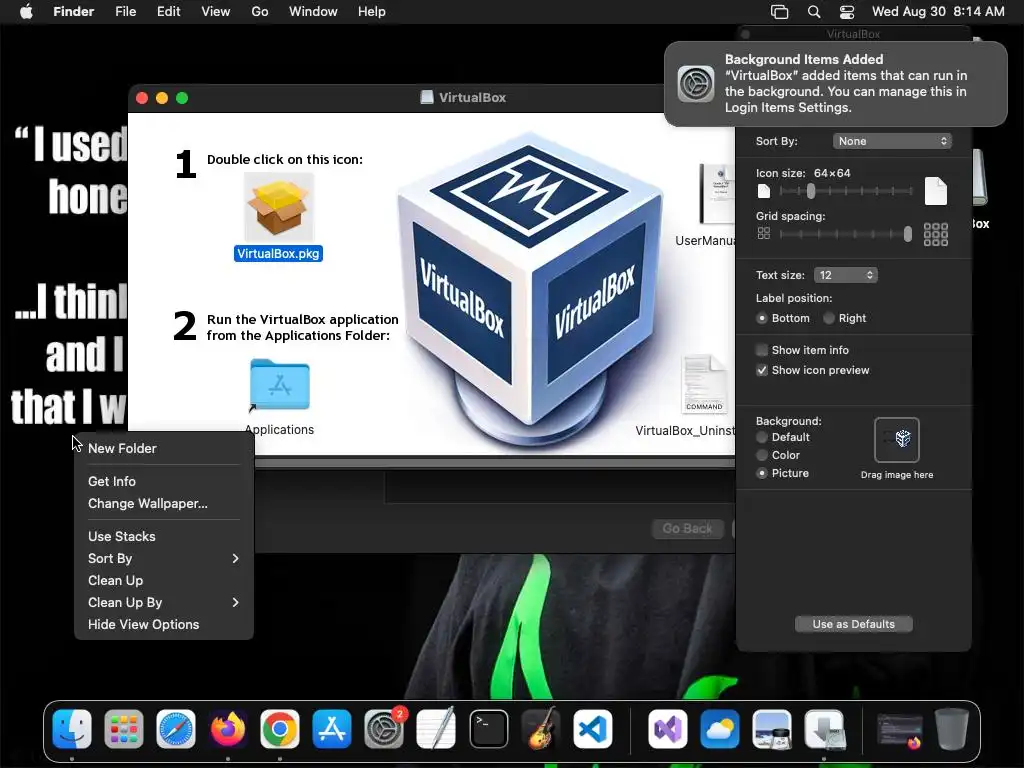This screenshot has height=768, width=1024.
Task: Open the App Store from the Dock
Action: [x=332, y=729]
